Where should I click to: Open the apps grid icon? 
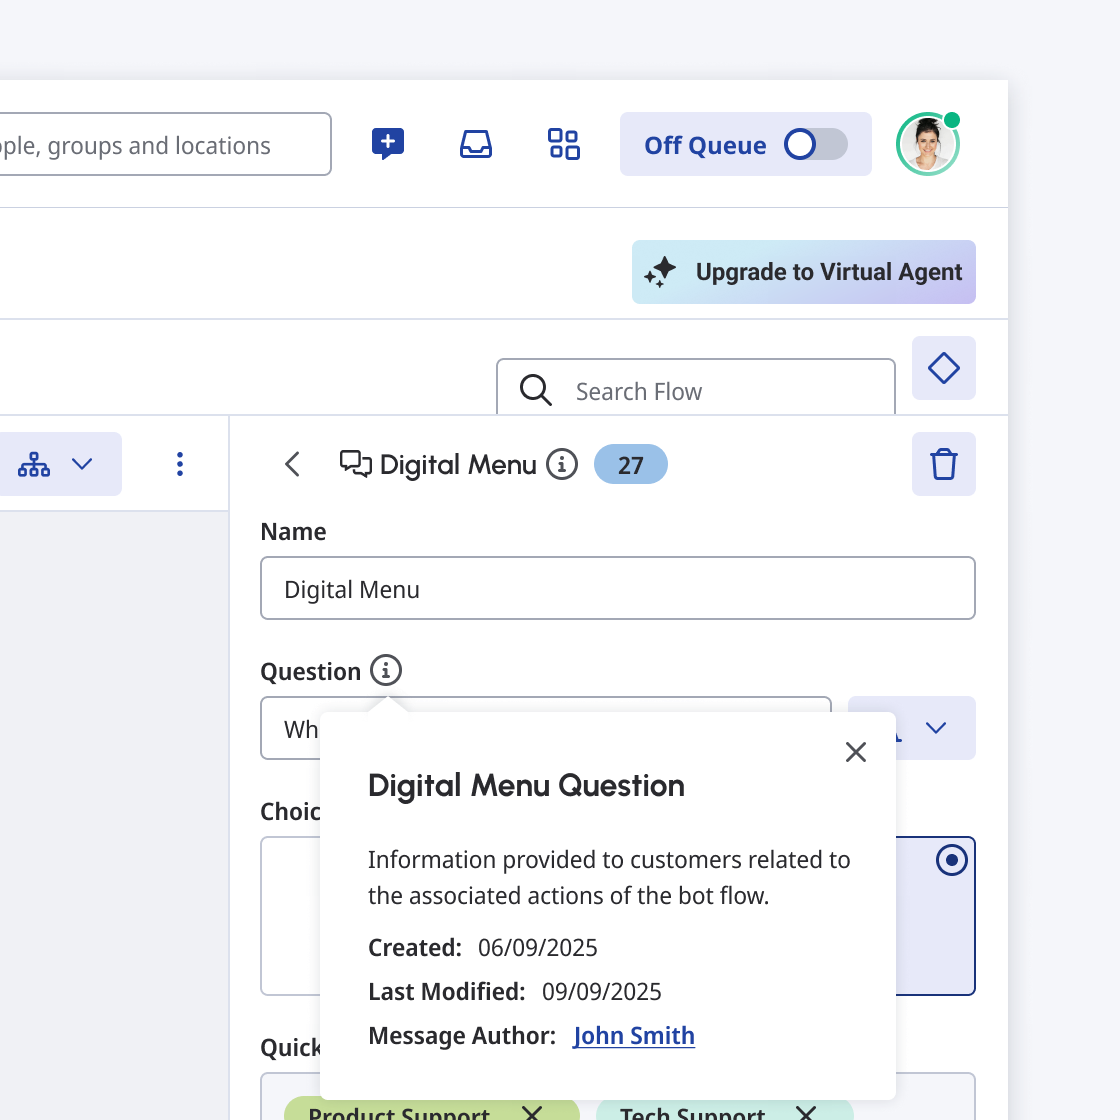tap(564, 144)
